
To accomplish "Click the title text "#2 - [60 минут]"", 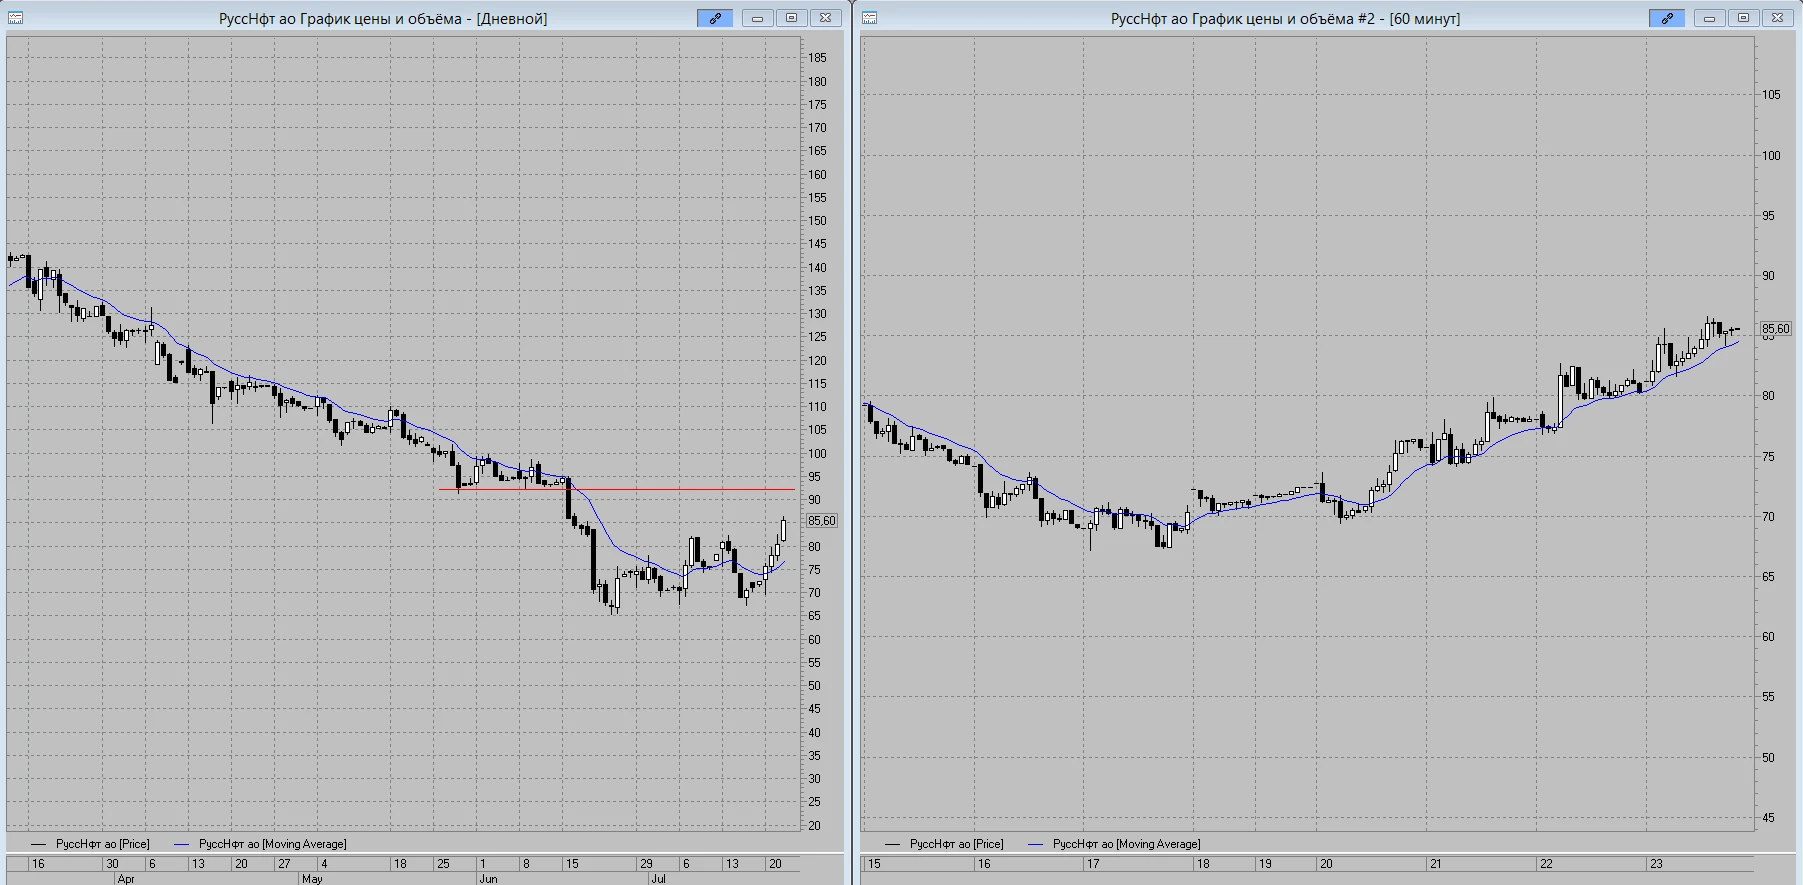I will tap(1409, 18).
